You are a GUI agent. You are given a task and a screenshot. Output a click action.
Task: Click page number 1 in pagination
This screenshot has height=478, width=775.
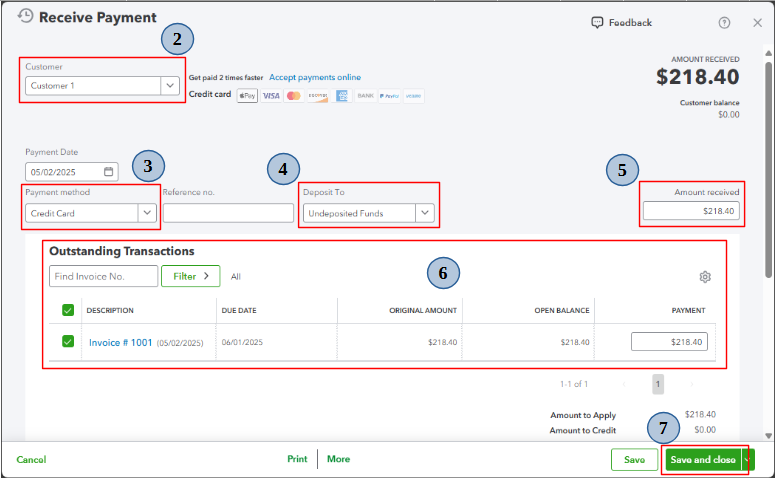(657, 384)
